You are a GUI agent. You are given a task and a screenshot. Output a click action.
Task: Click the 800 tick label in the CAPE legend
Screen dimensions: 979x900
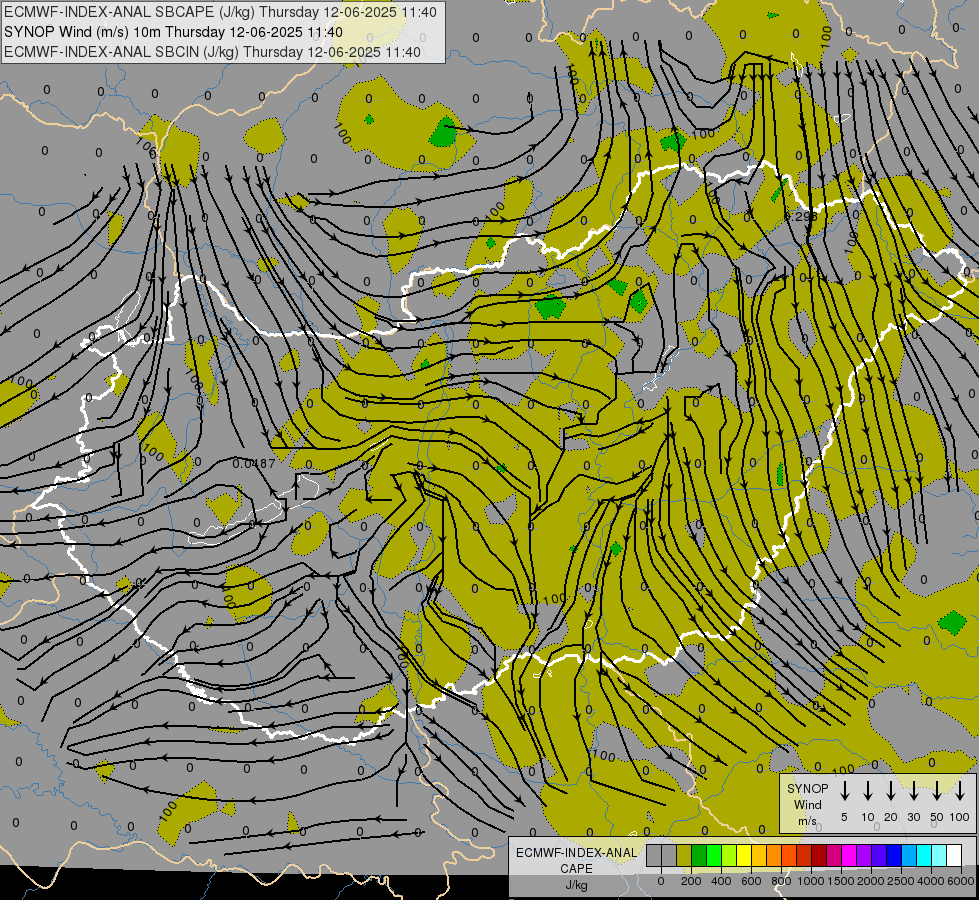781,881
